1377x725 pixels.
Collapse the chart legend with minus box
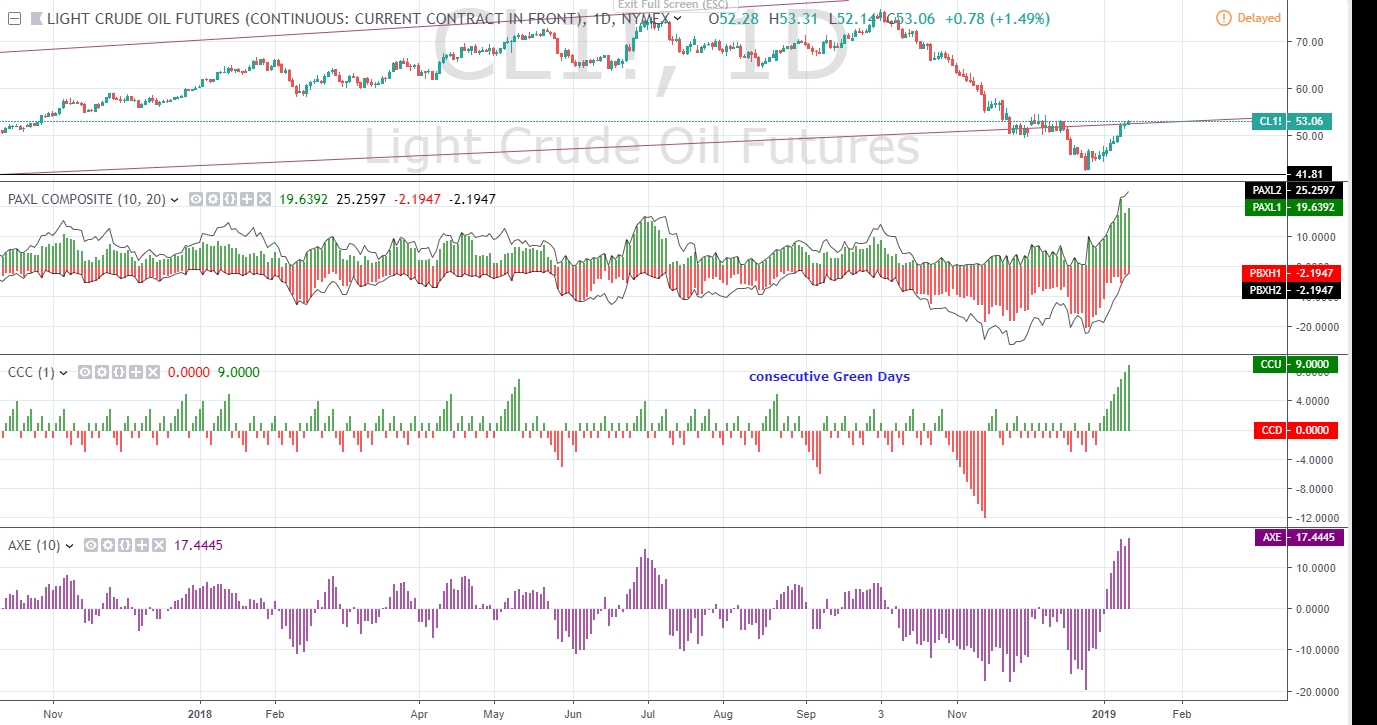(x=14, y=18)
